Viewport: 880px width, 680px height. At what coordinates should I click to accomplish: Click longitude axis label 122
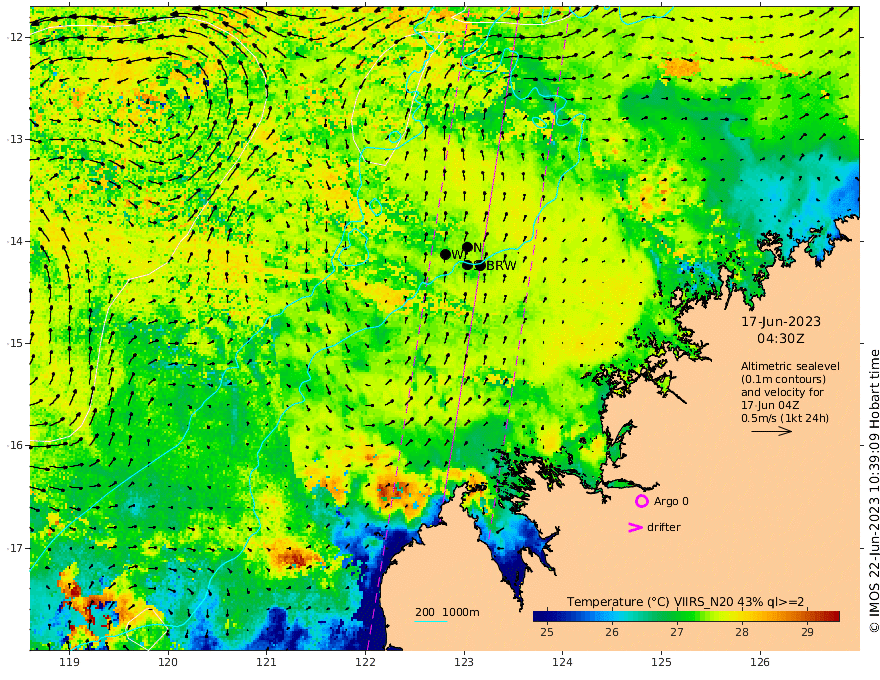coord(365,663)
